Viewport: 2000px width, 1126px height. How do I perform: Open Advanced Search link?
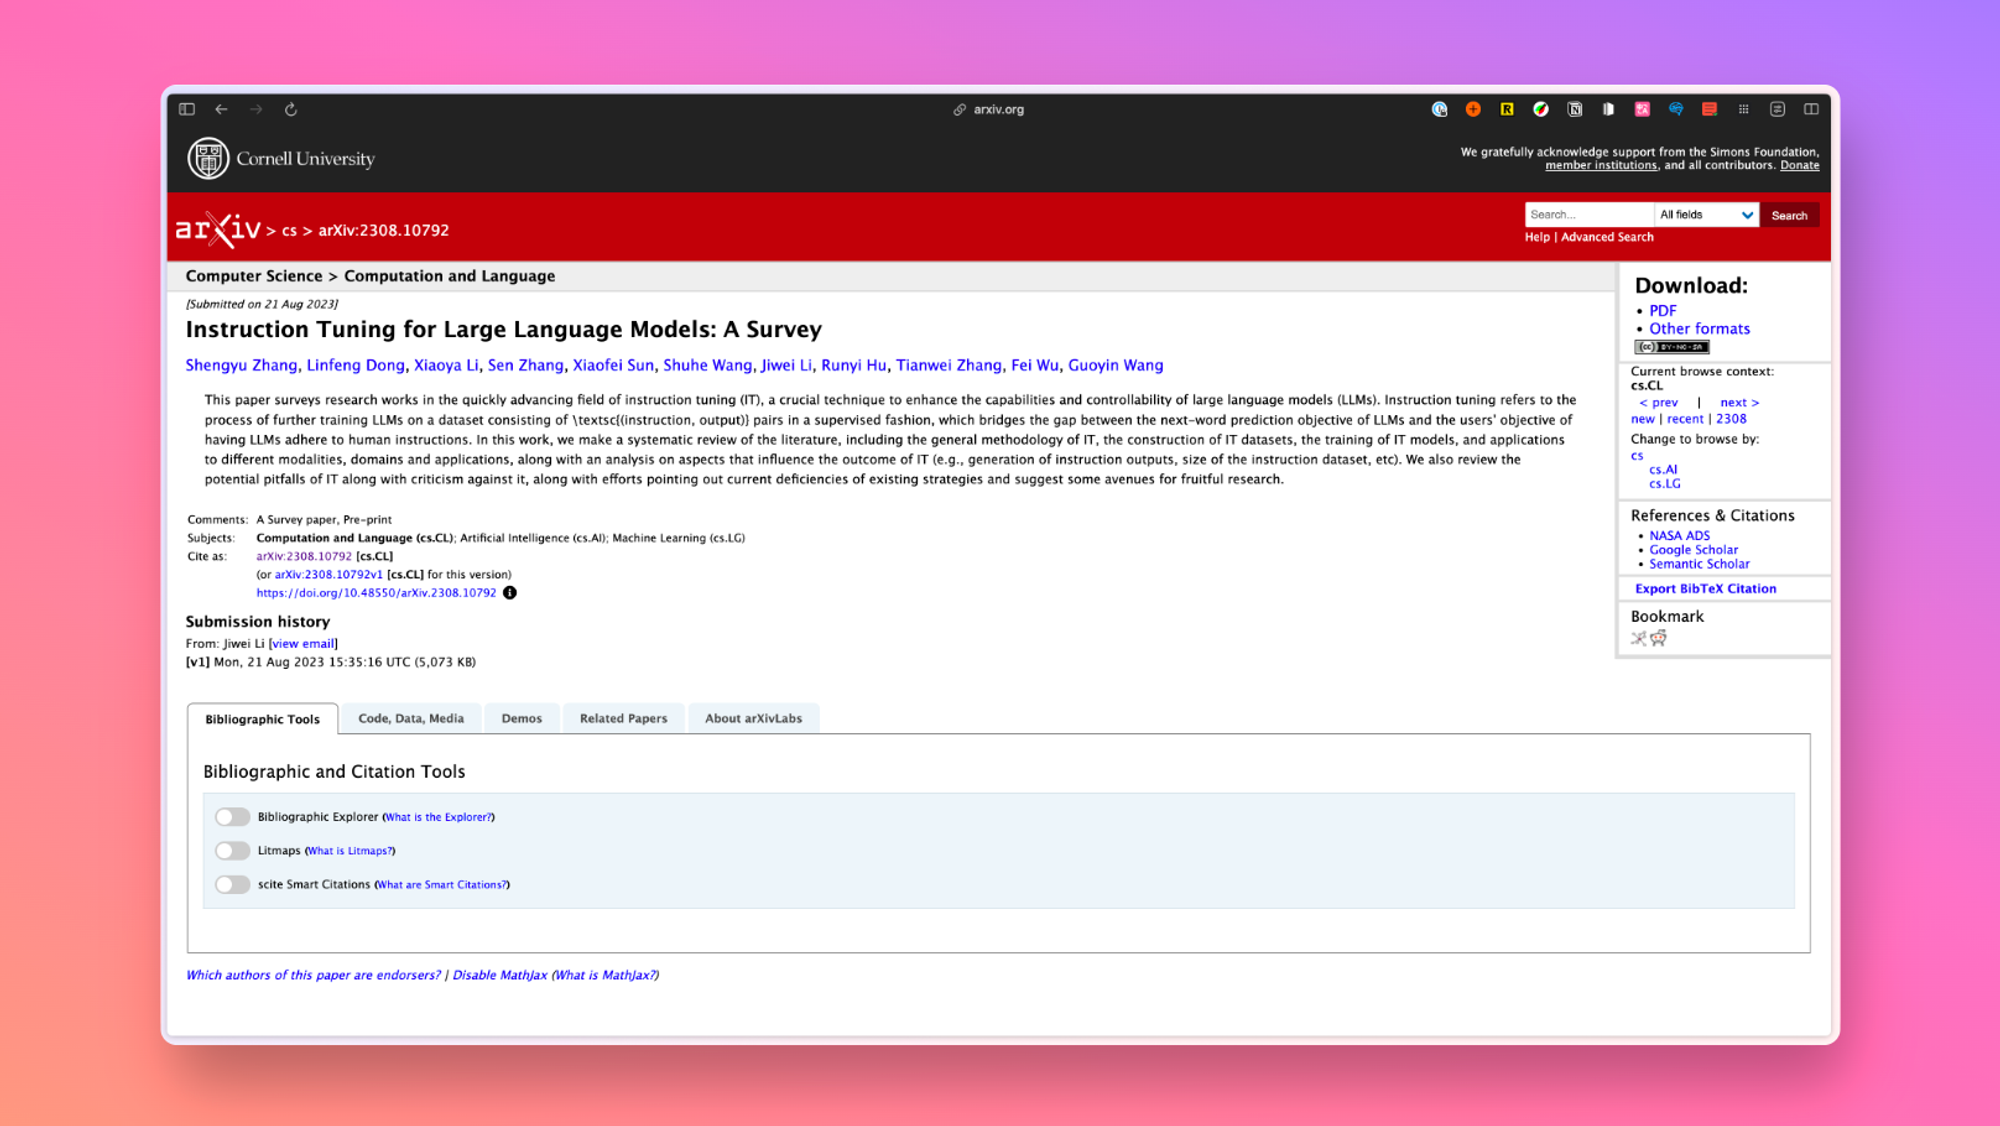1607,237
